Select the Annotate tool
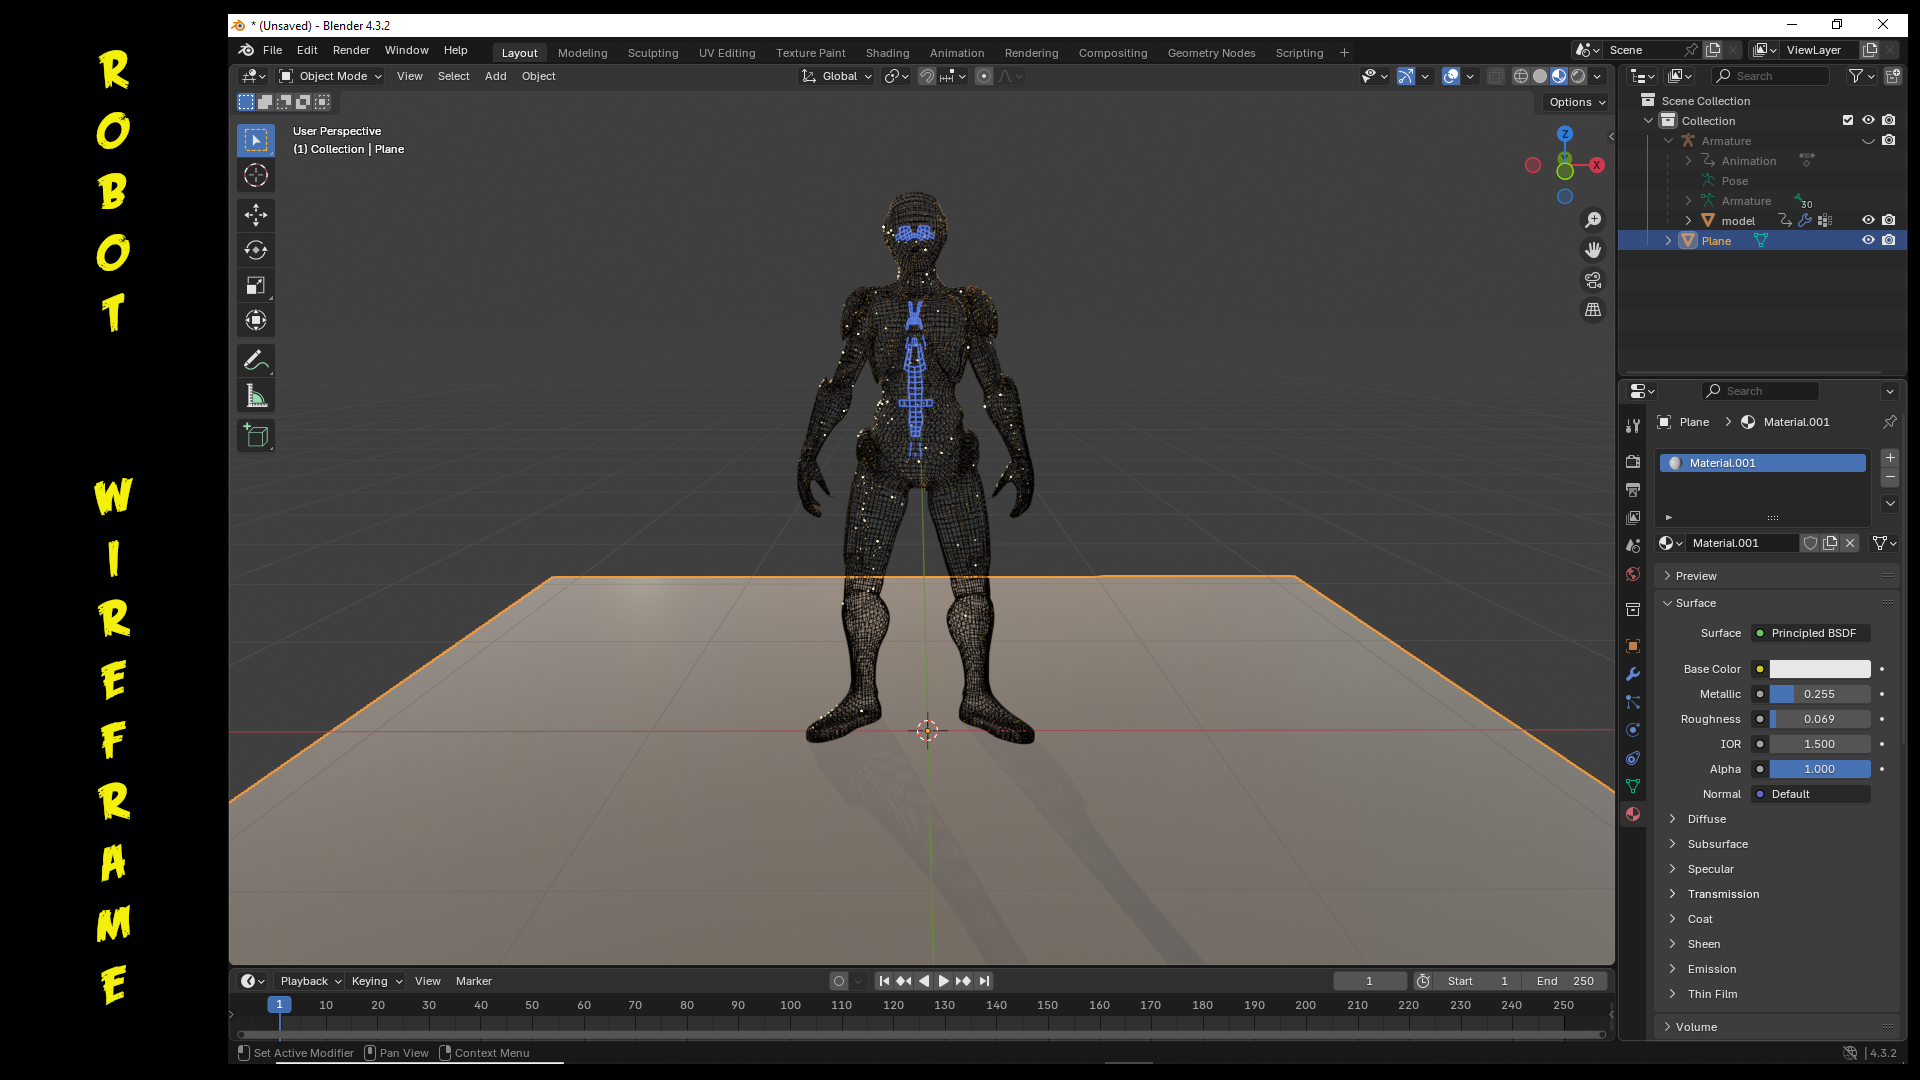Image resolution: width=1920 pixels, height=1080 pixels. pyautogui.click(x=256, y=360)
